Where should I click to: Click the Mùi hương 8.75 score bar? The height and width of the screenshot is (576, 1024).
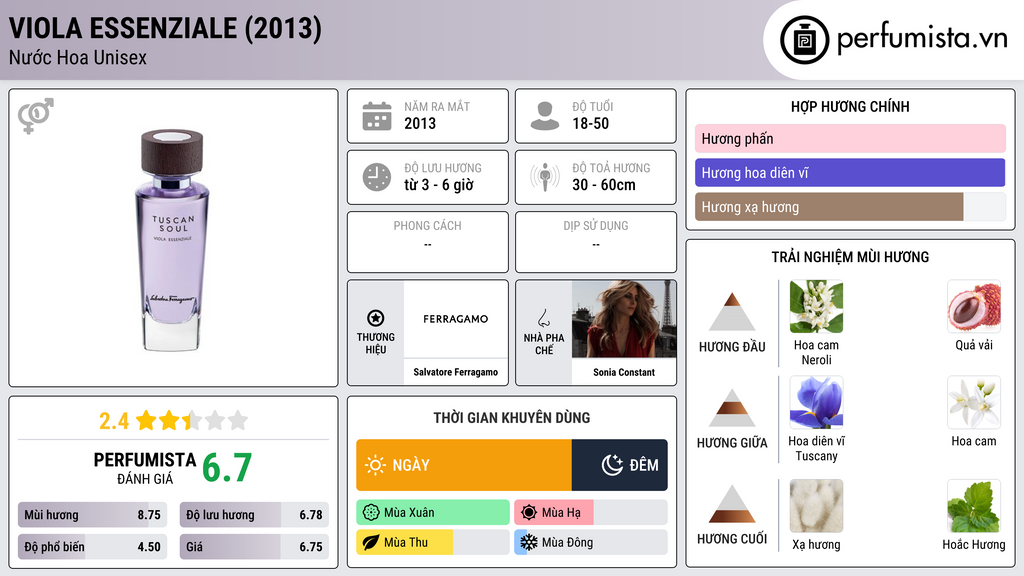point(92,515)
